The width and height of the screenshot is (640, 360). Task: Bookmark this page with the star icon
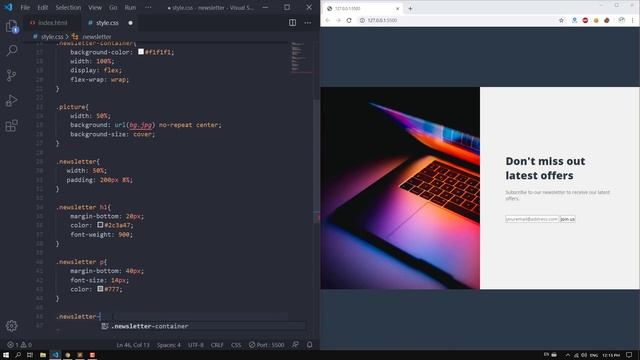[x=561, y=20]
